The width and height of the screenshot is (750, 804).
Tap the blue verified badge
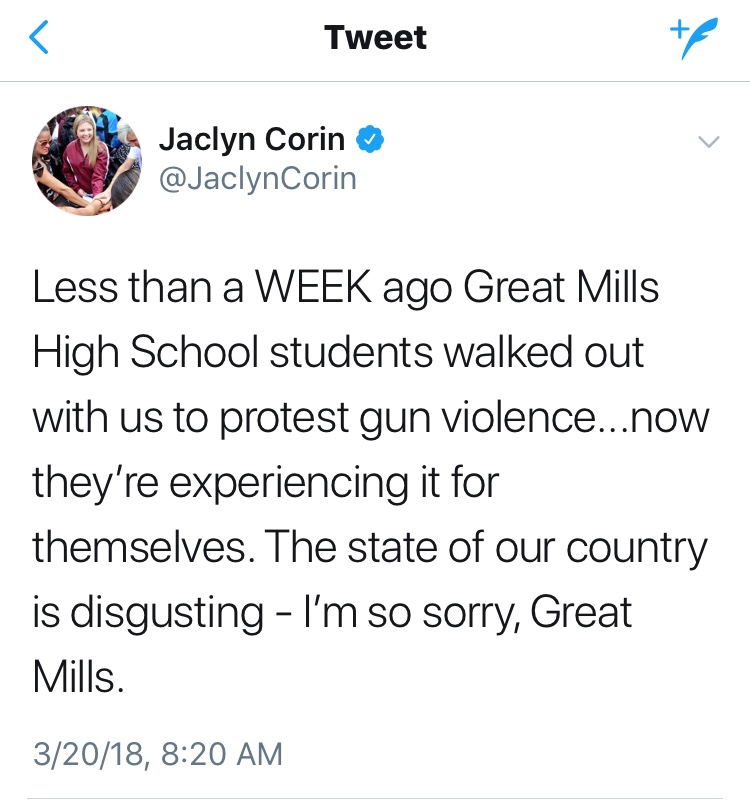[x=371, y=141]
